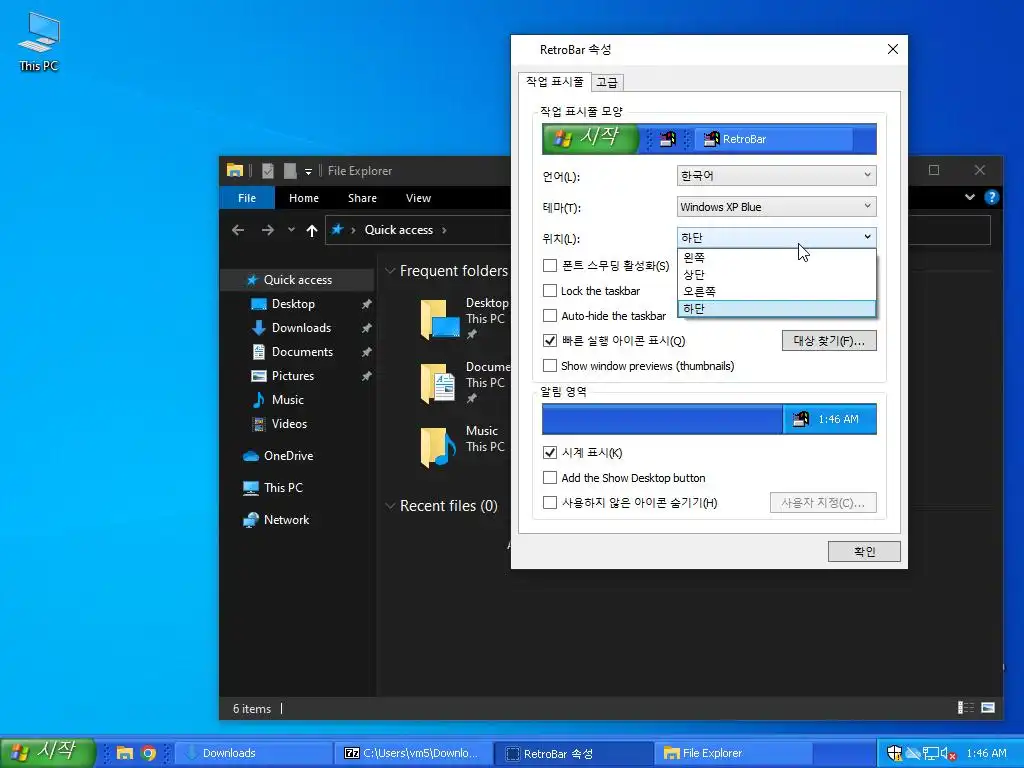1024x768 pixels.
Task: Select Quick access in navigation pane
Action: click(x=298, y=280)
